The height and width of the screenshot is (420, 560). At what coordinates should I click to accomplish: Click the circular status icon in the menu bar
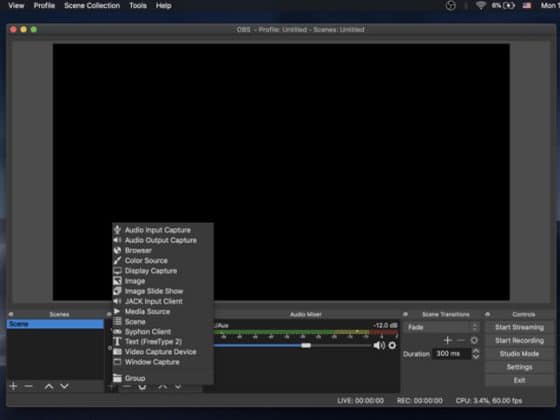click(x=451, y=5)
